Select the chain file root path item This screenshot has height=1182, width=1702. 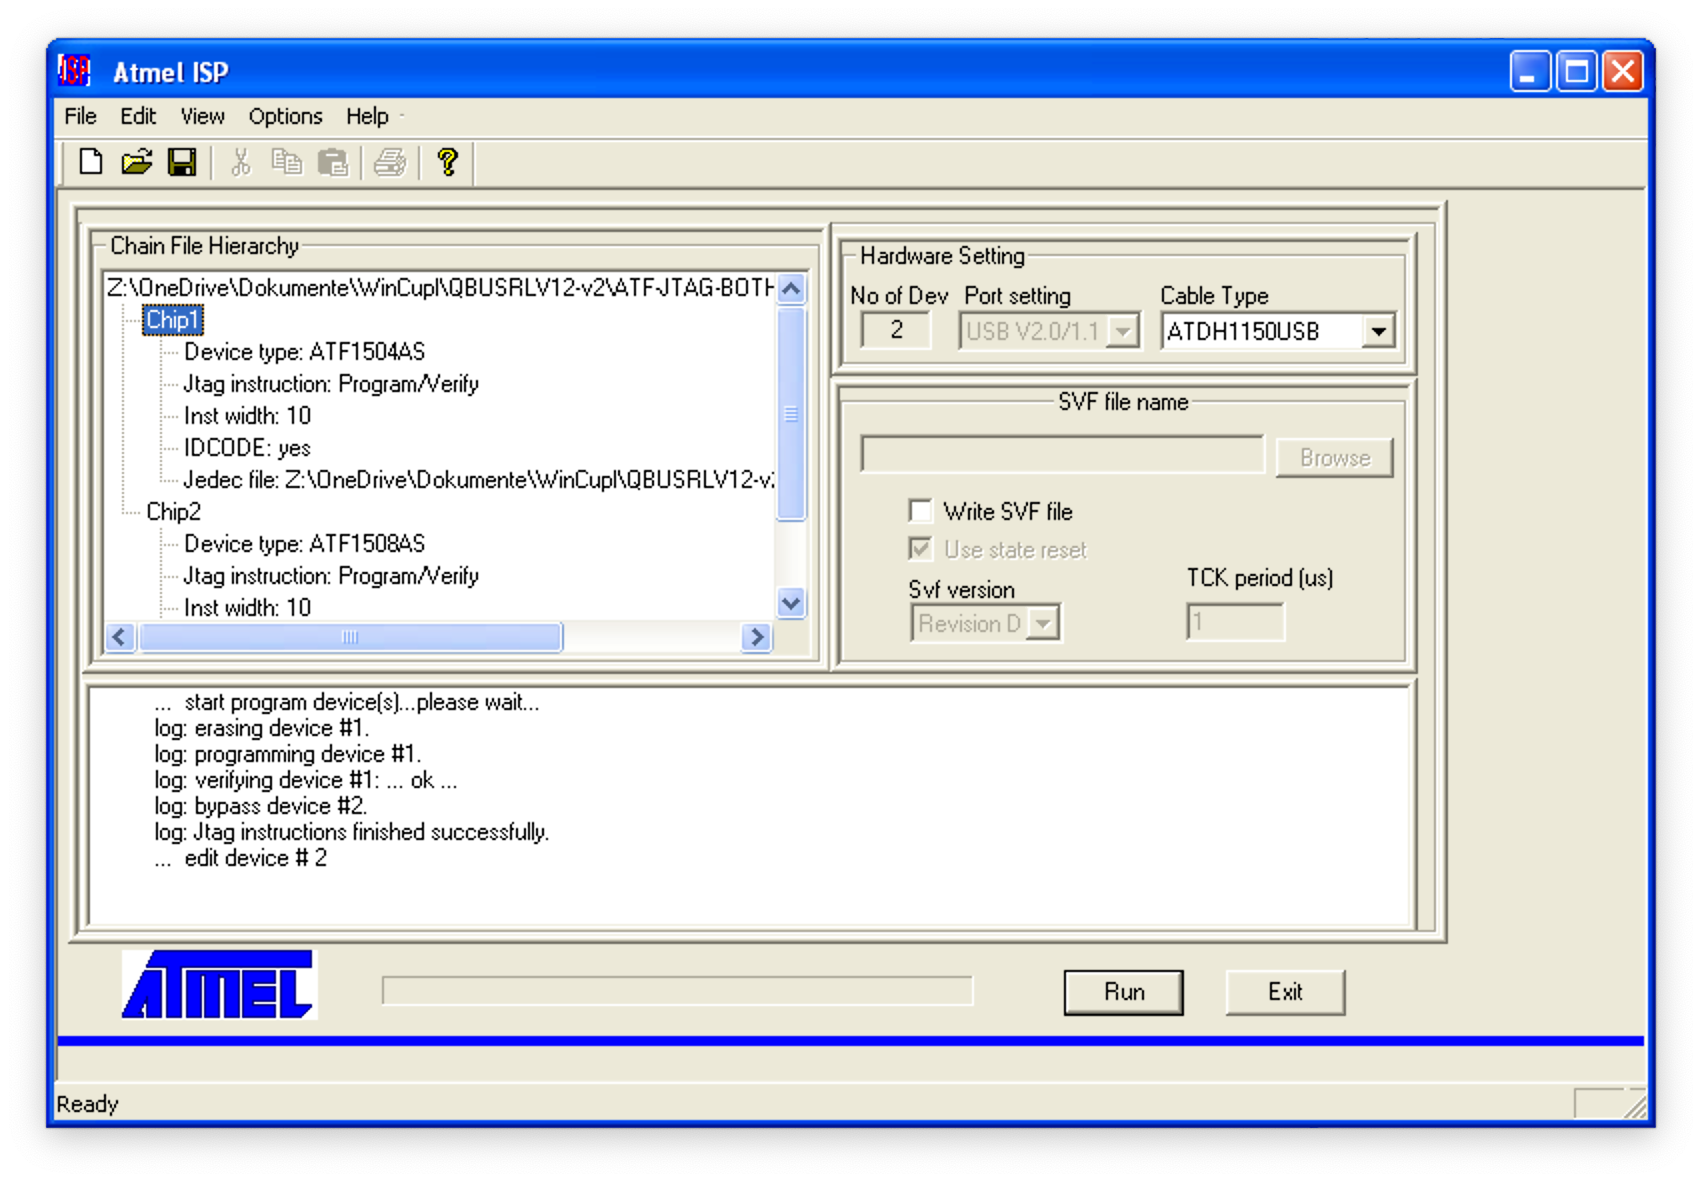(x=440, y=288)
